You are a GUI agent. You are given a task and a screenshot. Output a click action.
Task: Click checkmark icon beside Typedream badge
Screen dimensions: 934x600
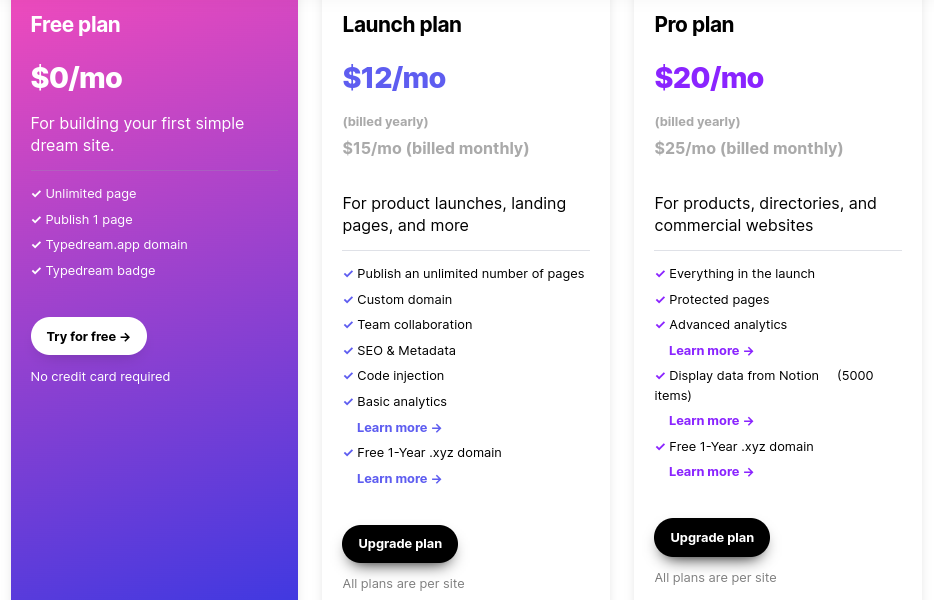36,271
